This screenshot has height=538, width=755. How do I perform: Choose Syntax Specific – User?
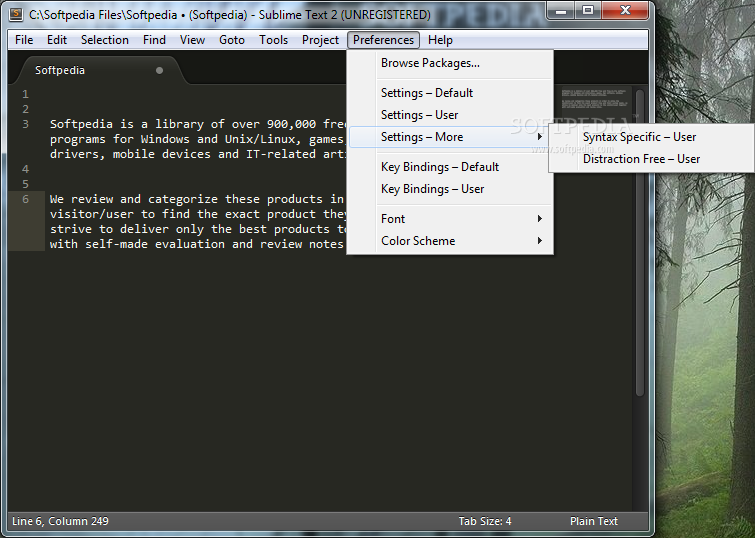651,137
